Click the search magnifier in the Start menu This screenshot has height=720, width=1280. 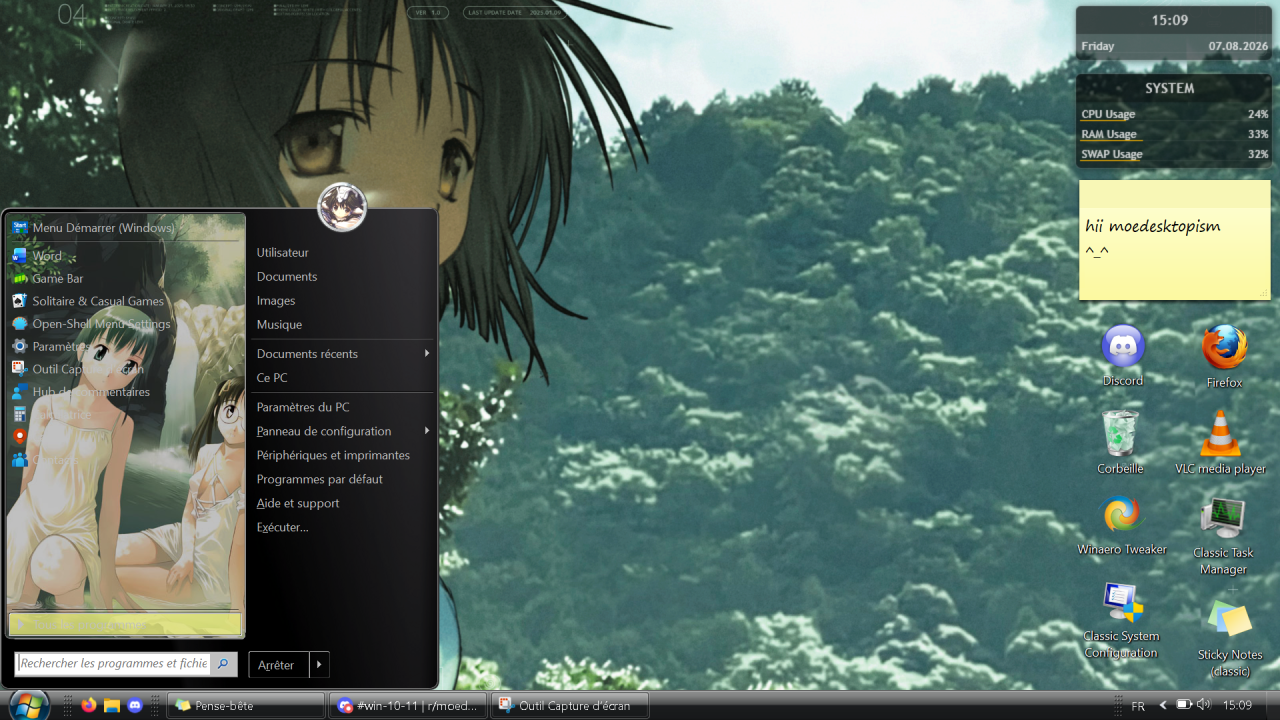coord(224,663)
